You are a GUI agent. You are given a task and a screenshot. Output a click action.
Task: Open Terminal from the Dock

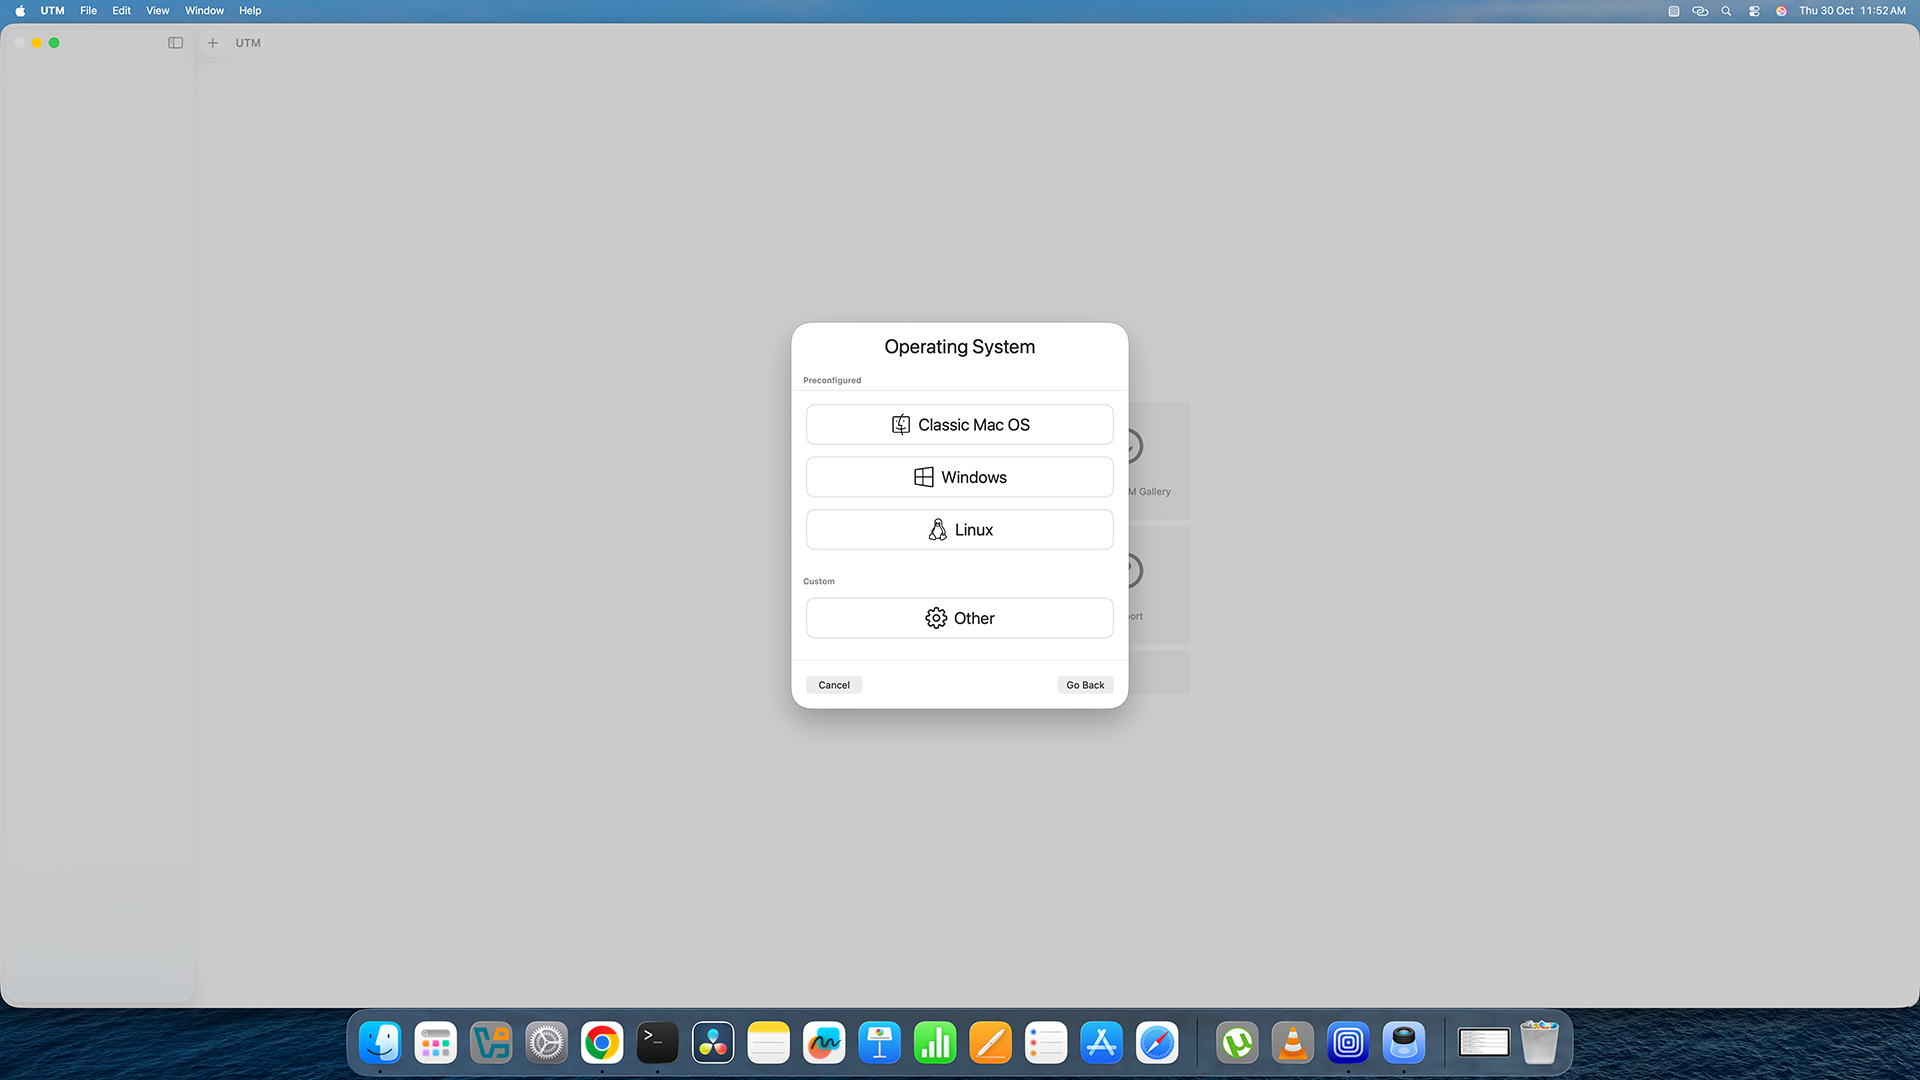657,1042
